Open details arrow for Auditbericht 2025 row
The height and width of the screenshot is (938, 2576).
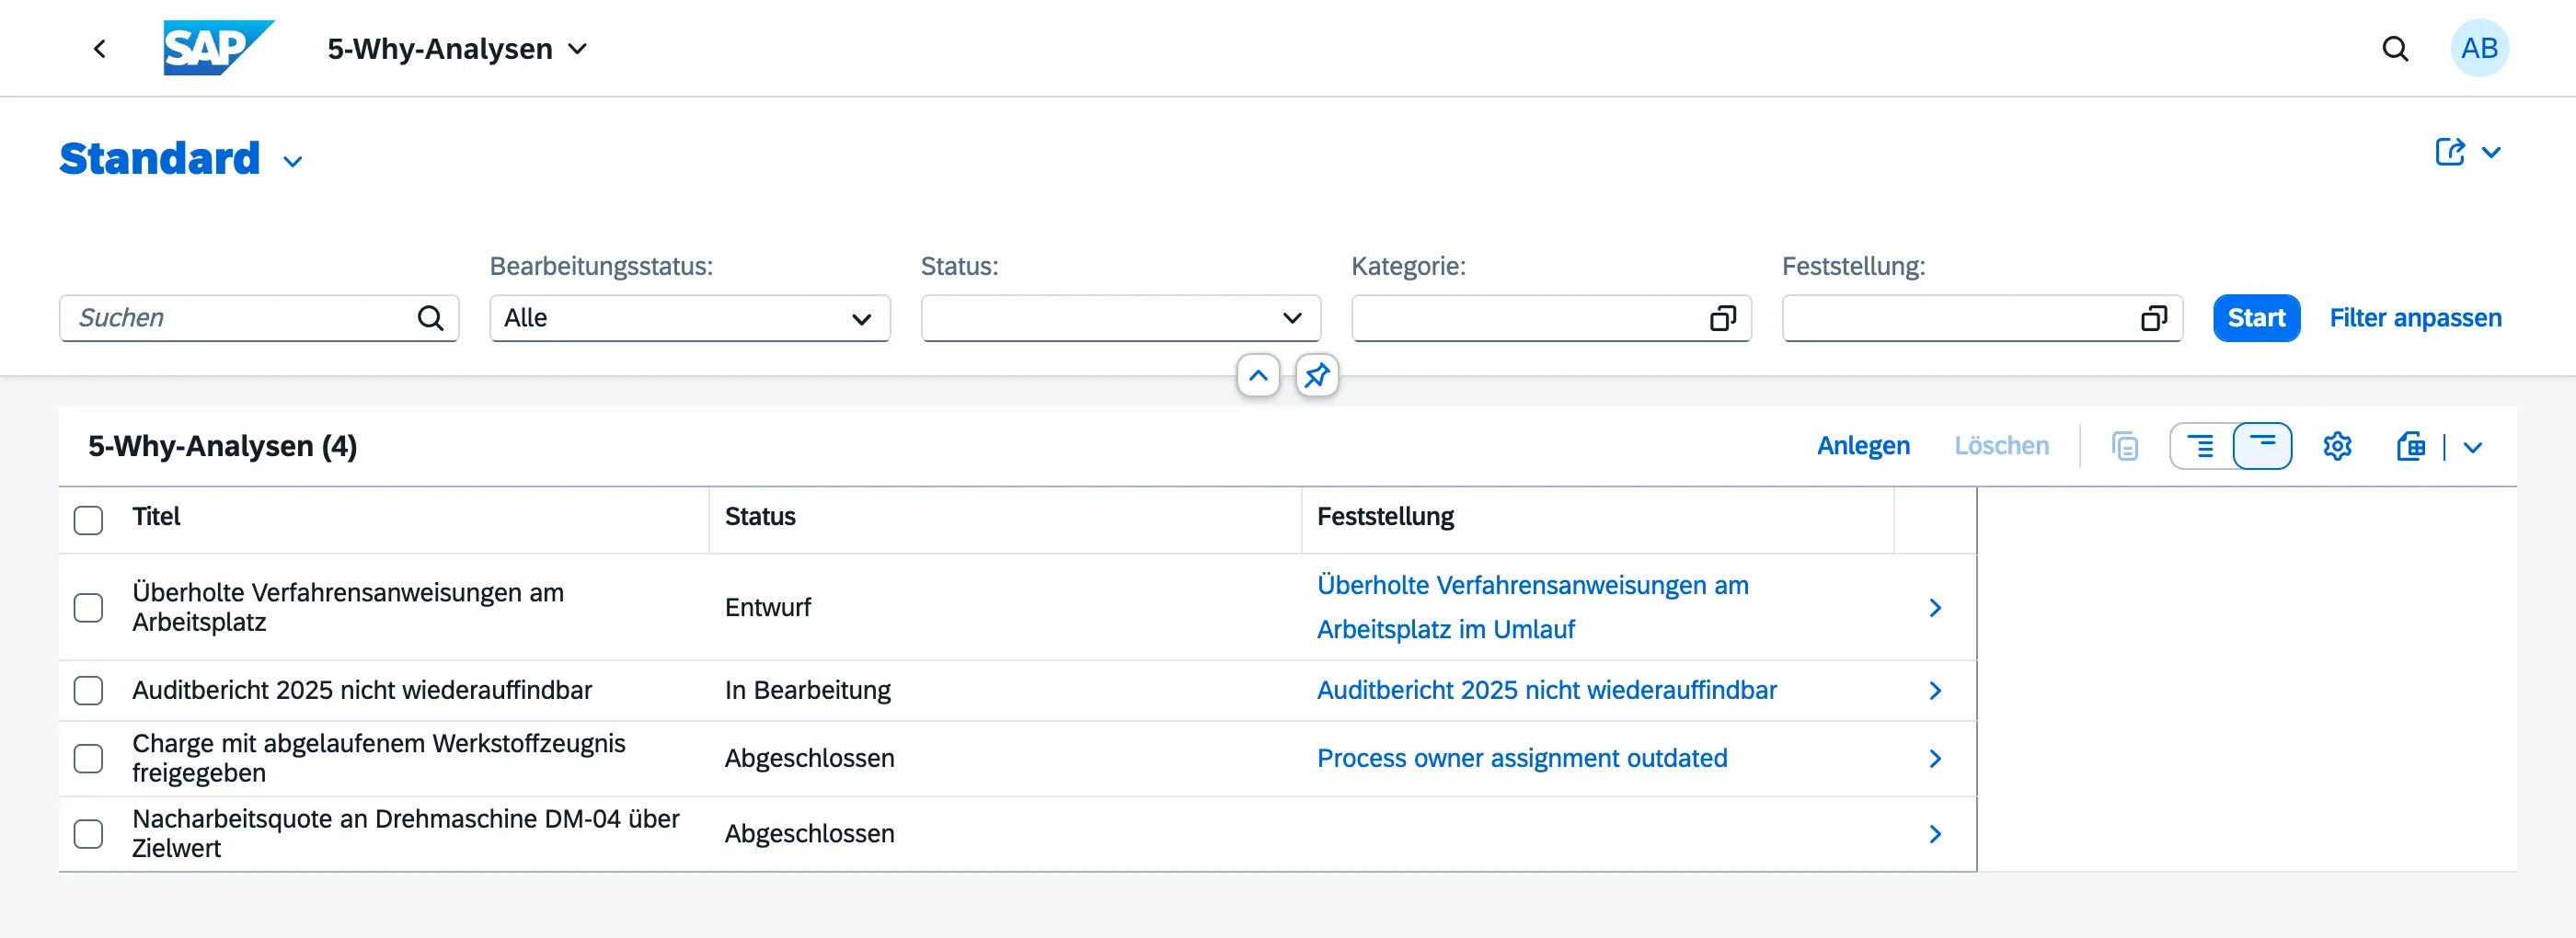pyautogui.click(x=1935, y=690)
